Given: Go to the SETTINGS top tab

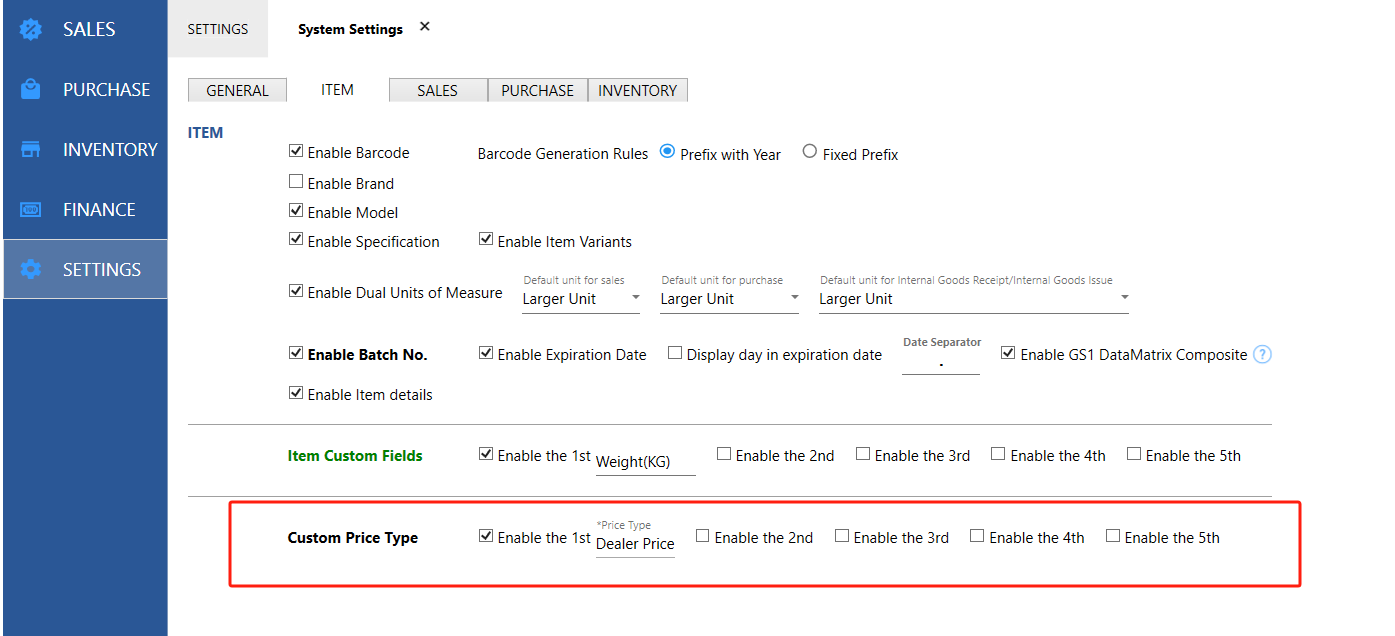Looking at the screenshot, I should tap(218, 29).
